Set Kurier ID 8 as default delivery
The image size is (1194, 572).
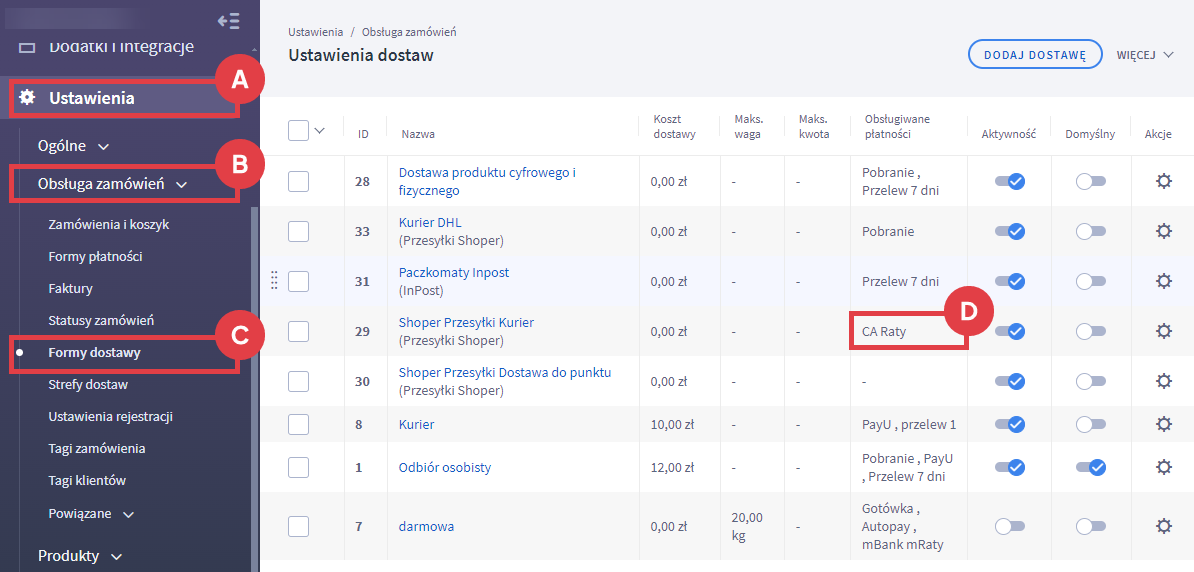coord(1090,424)
